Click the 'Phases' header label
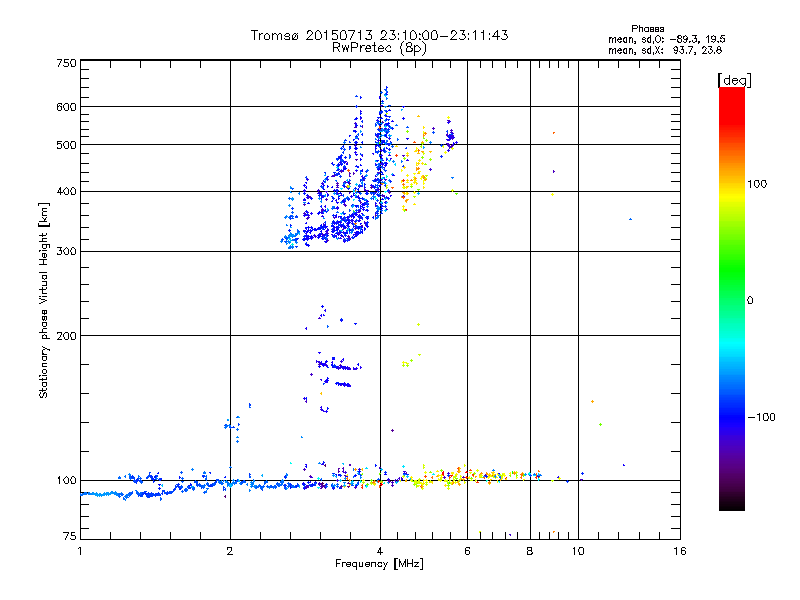Image resolution: width=800 pixels, height=600 pixels. click(647, 29)
